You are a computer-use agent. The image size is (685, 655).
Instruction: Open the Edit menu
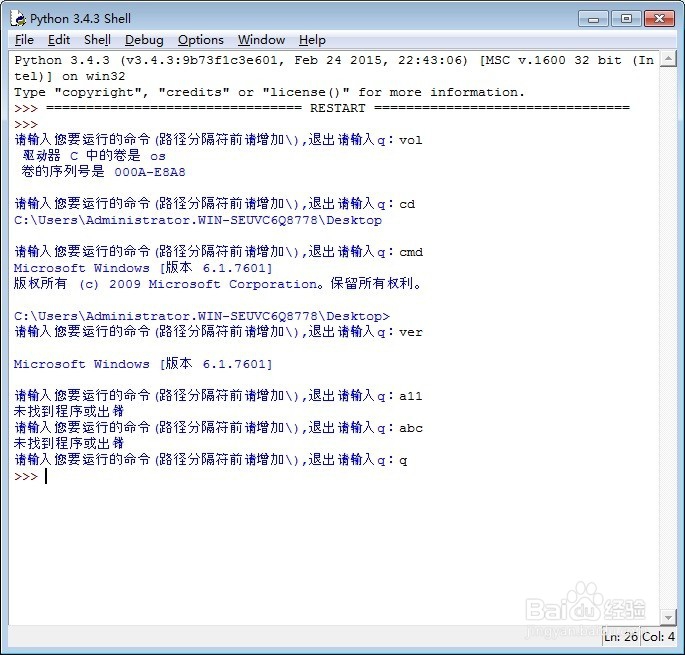point(59,40)
